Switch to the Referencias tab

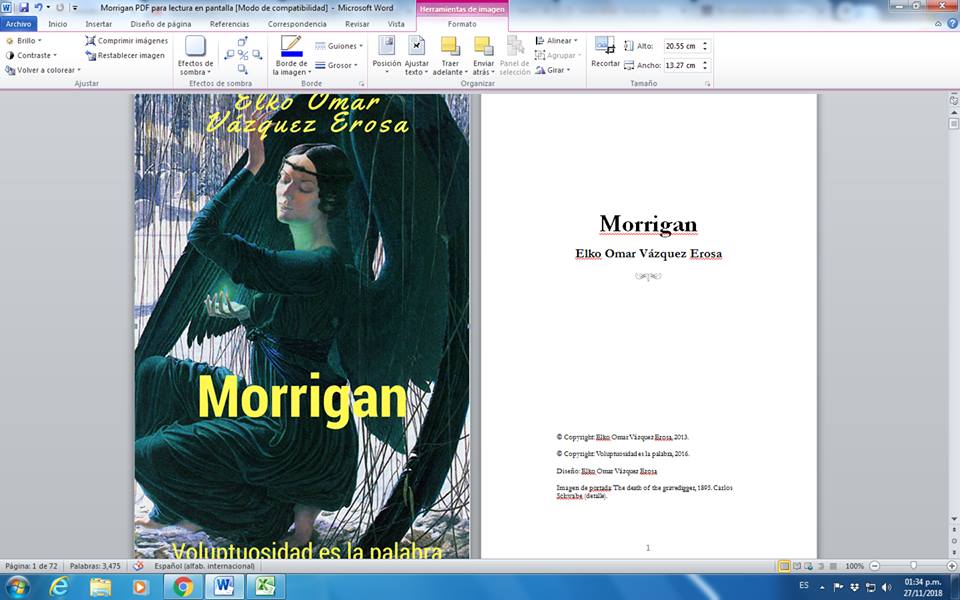coord(229,23)
